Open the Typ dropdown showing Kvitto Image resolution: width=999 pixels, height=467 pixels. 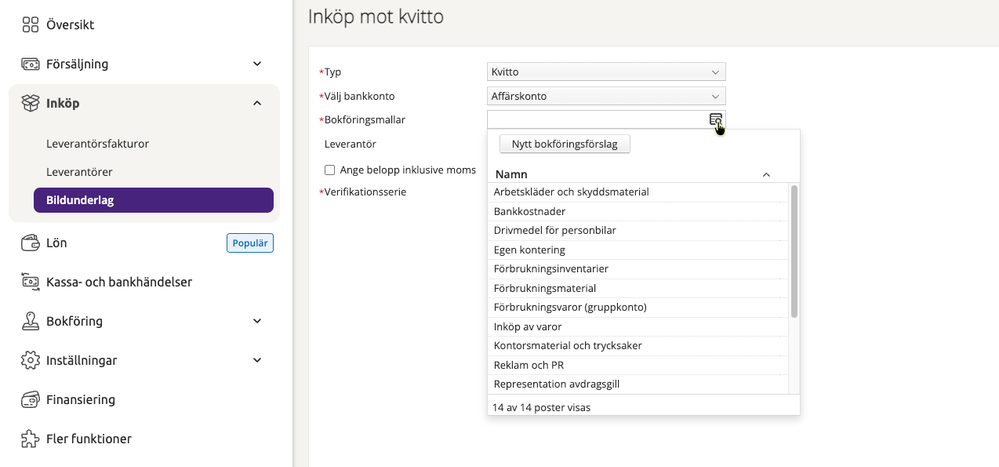click(606, 72)
